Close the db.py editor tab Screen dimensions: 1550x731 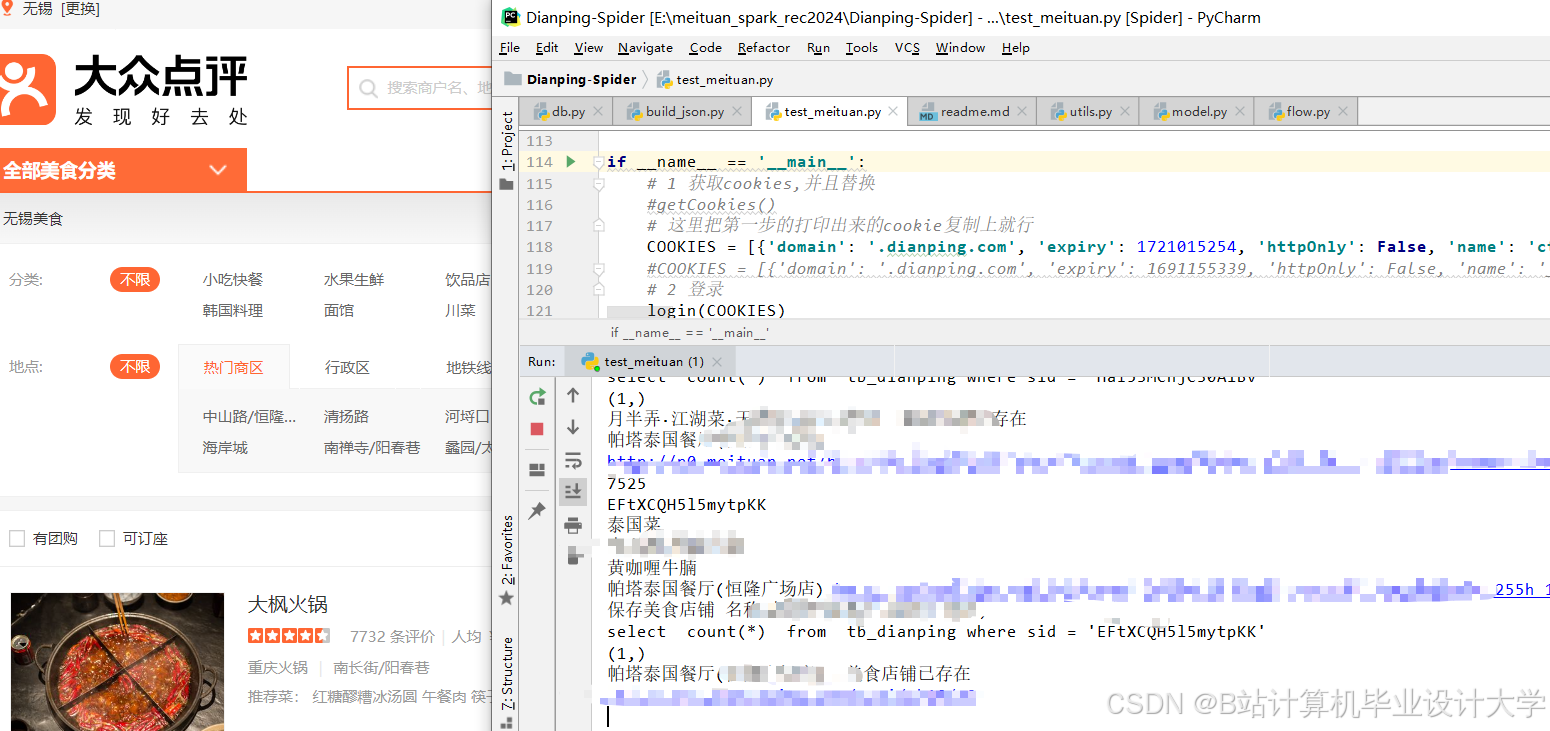pyautogui.click(x=598, y=112)
